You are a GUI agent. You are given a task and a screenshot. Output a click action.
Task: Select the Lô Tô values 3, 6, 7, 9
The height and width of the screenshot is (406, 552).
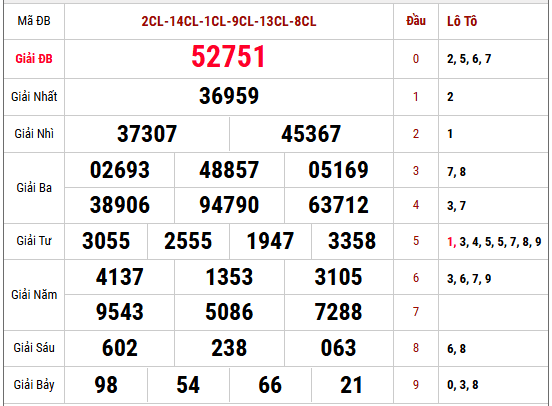469,279
